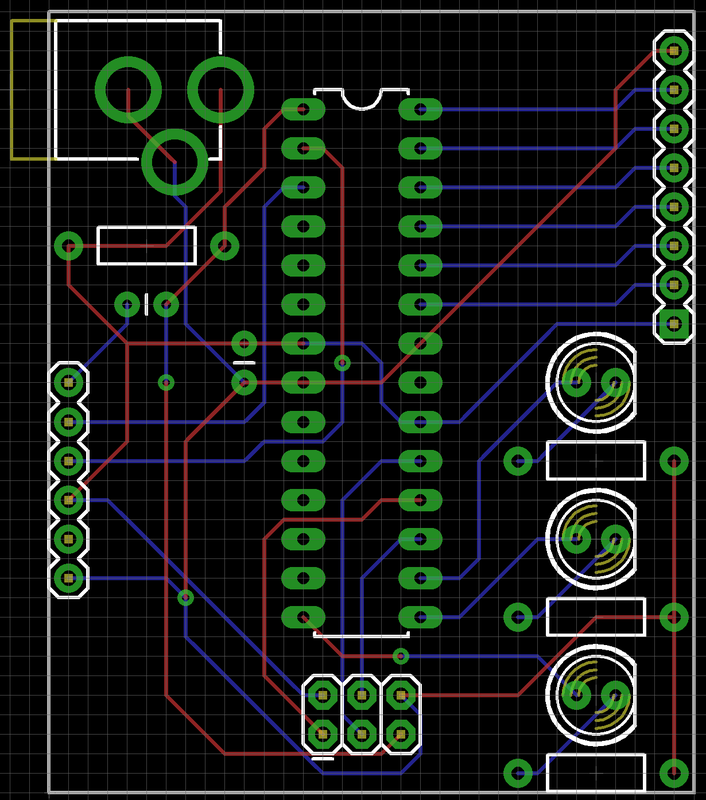The width and height of the screenshot is (706, 800).
Task: Click the bottom pad of the left six-pin header
Action: (x=68, y=578)
